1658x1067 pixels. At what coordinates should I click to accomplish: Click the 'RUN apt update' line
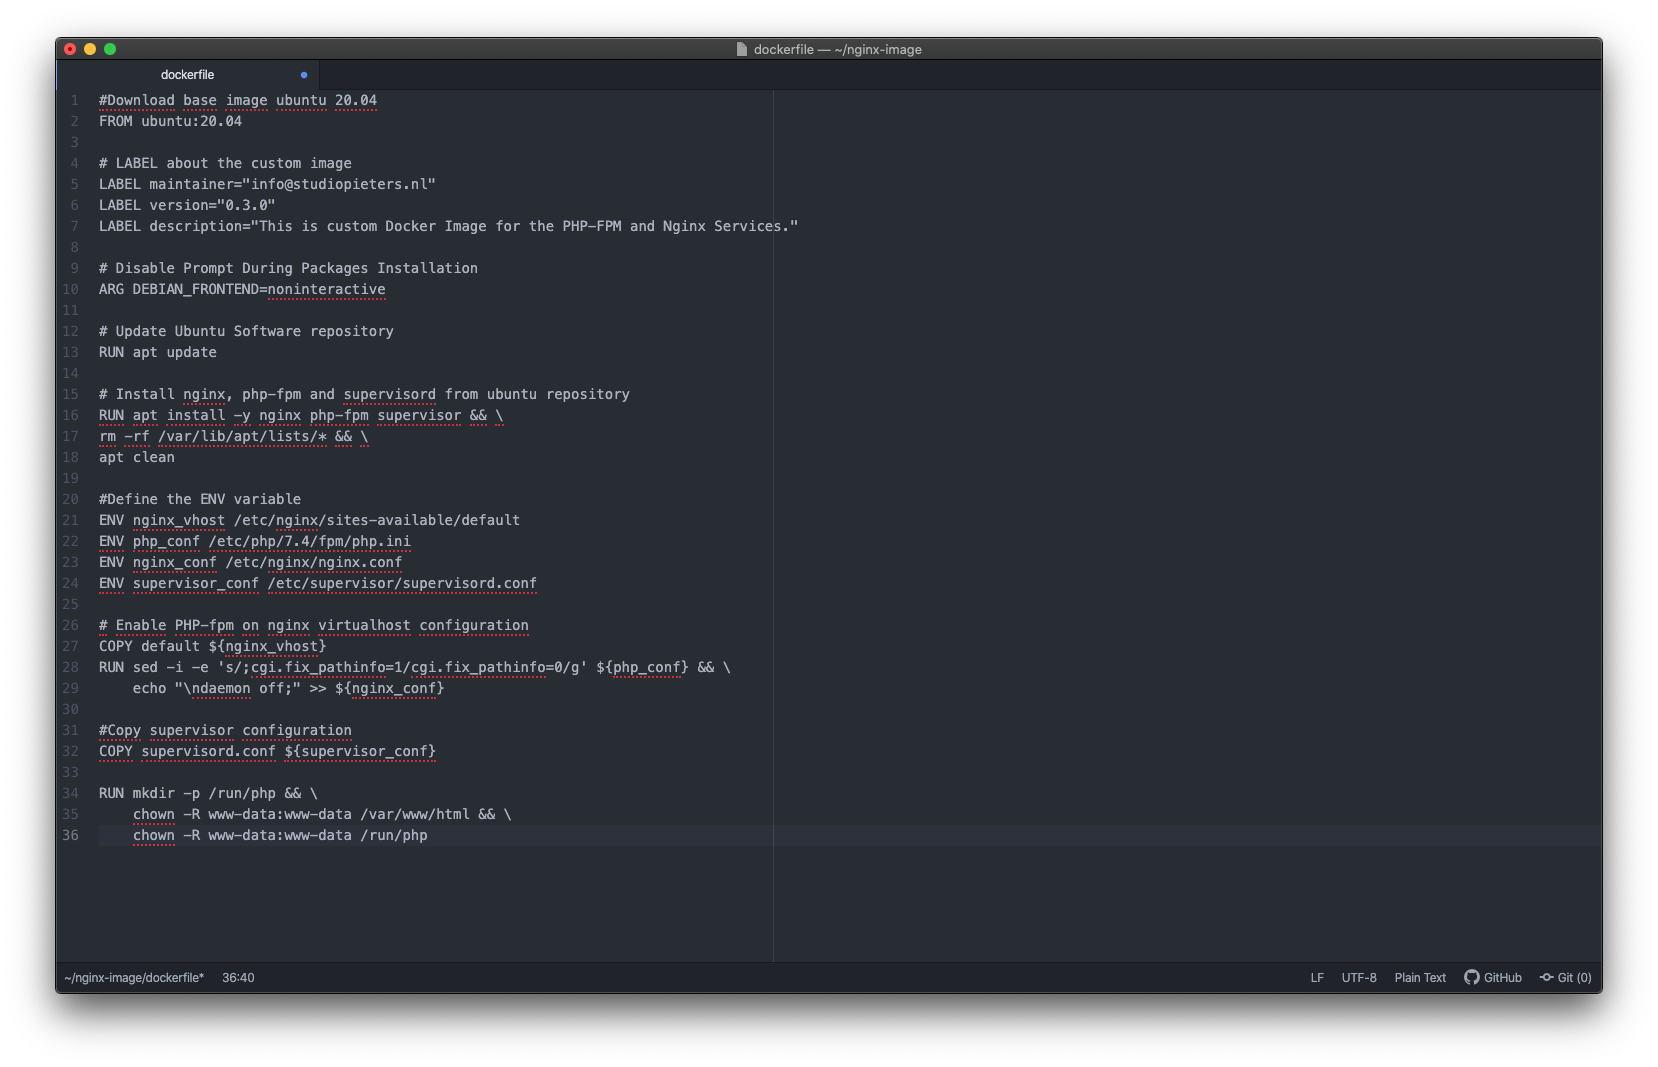pos(158,352)
